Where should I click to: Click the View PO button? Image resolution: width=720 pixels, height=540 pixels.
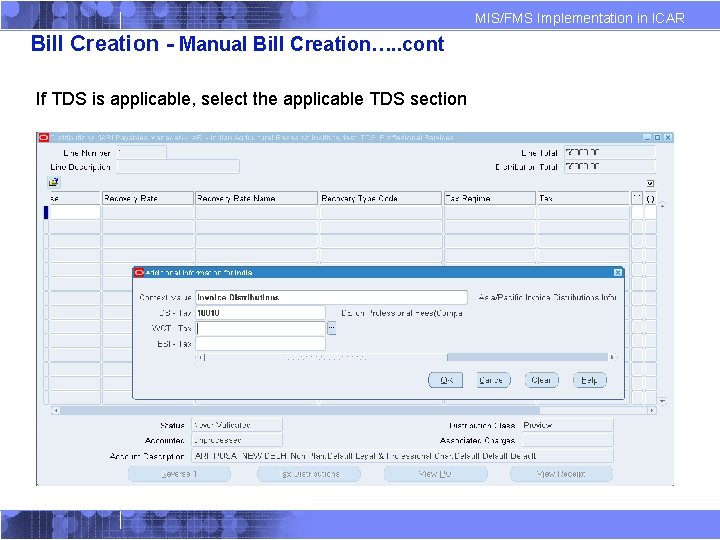pyautogui.click(x=435, y=474)
